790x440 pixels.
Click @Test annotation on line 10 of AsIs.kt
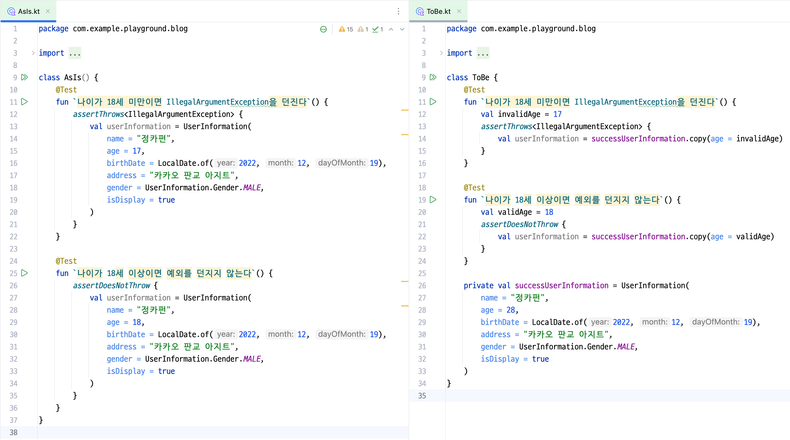pos(66,90)
